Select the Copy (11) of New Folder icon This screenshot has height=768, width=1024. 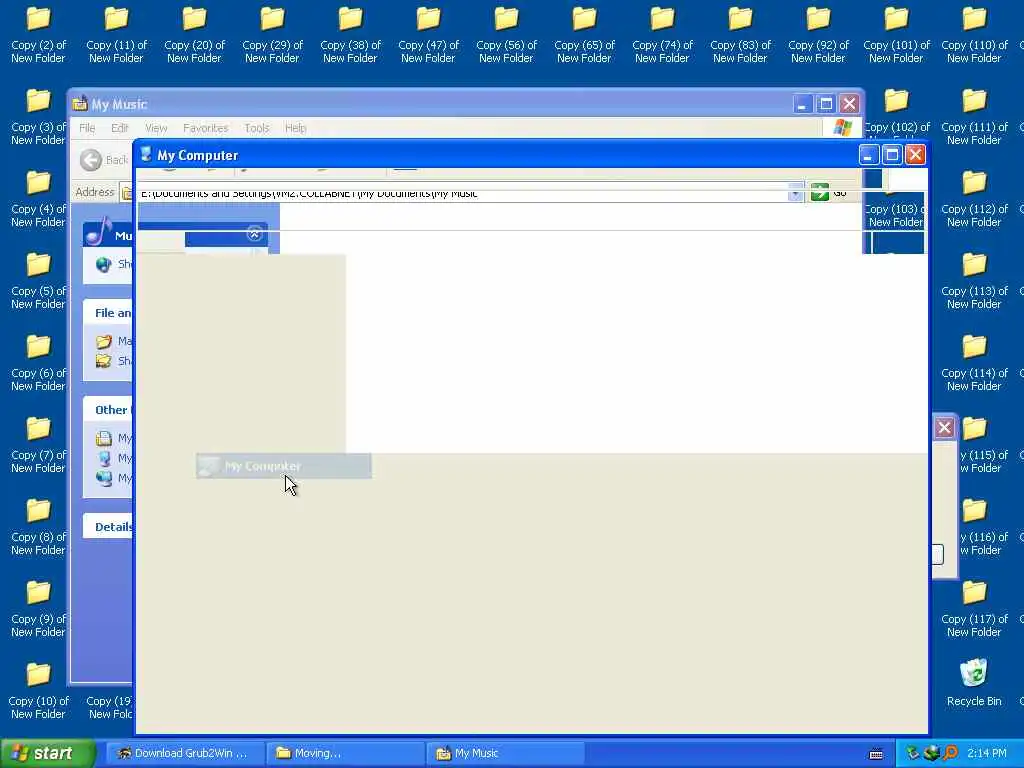point(116,35)
